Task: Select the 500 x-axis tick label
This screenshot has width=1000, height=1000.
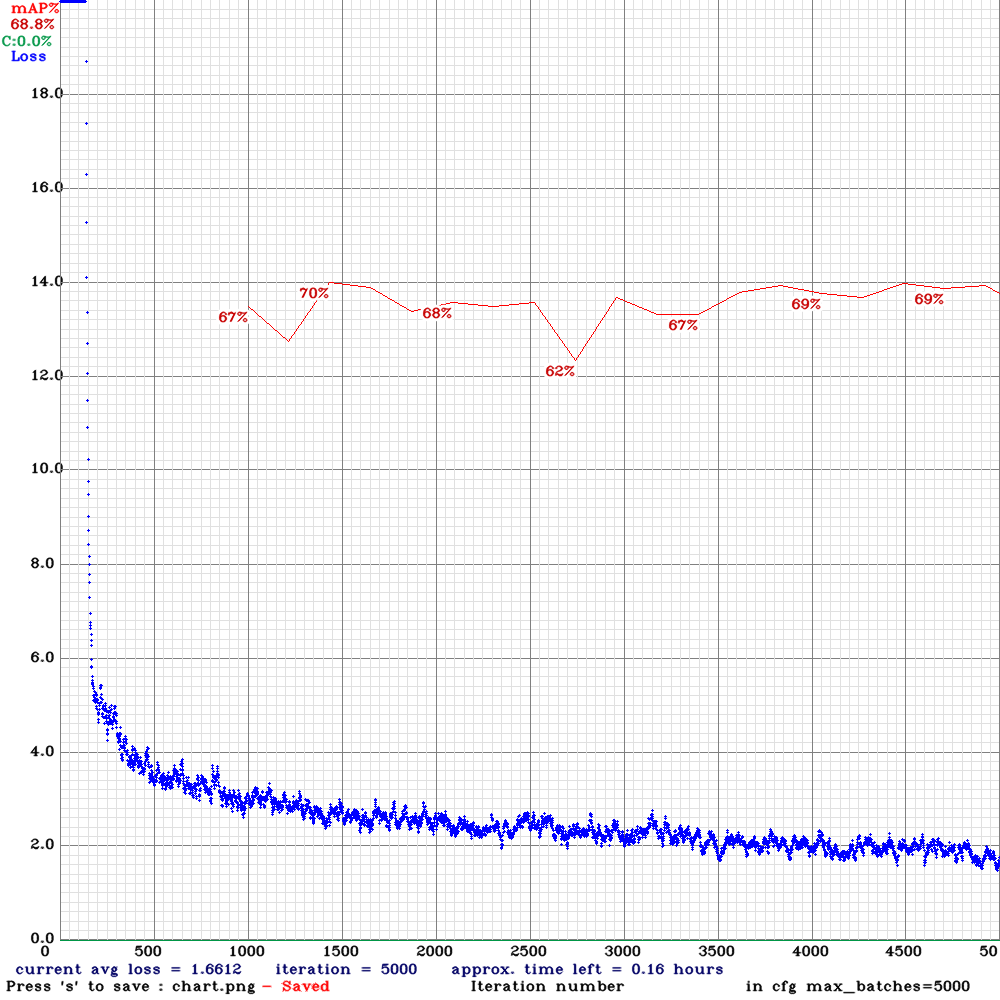Action: [148, 952]
